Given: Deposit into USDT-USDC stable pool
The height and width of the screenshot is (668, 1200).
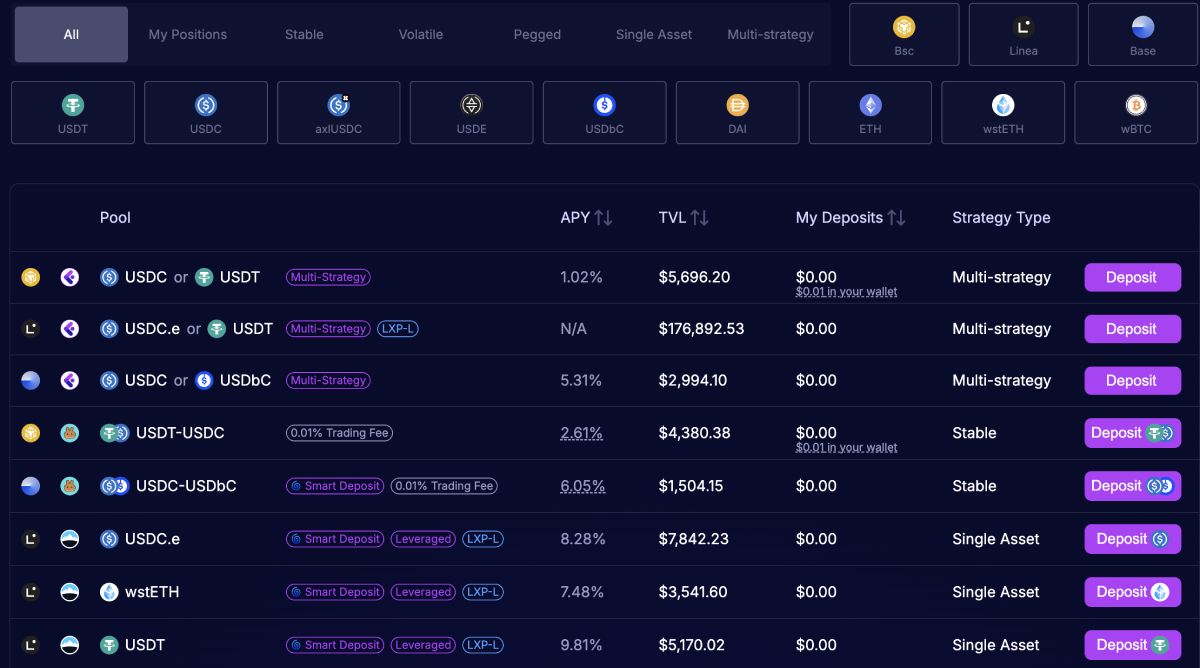Looking at the screenshot, I should (1132, 433).
